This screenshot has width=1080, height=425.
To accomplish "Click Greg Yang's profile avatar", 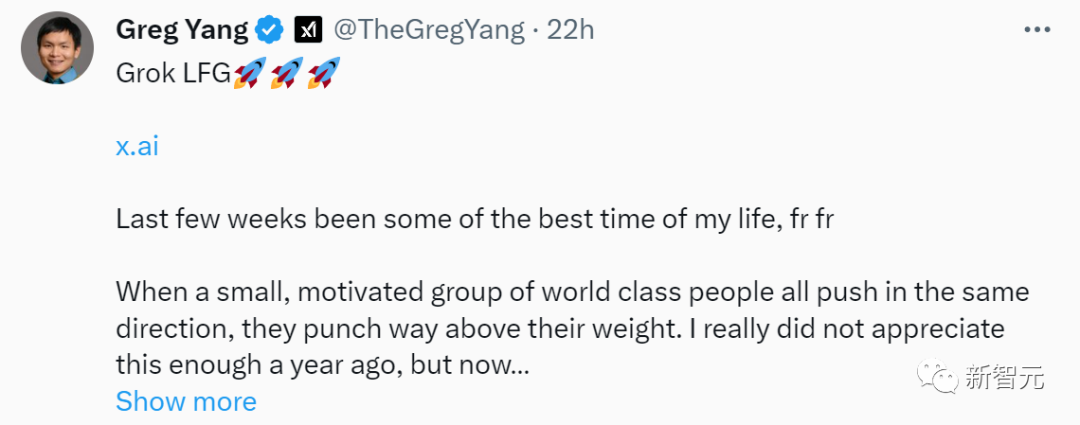I will click(x=57, y=48).
